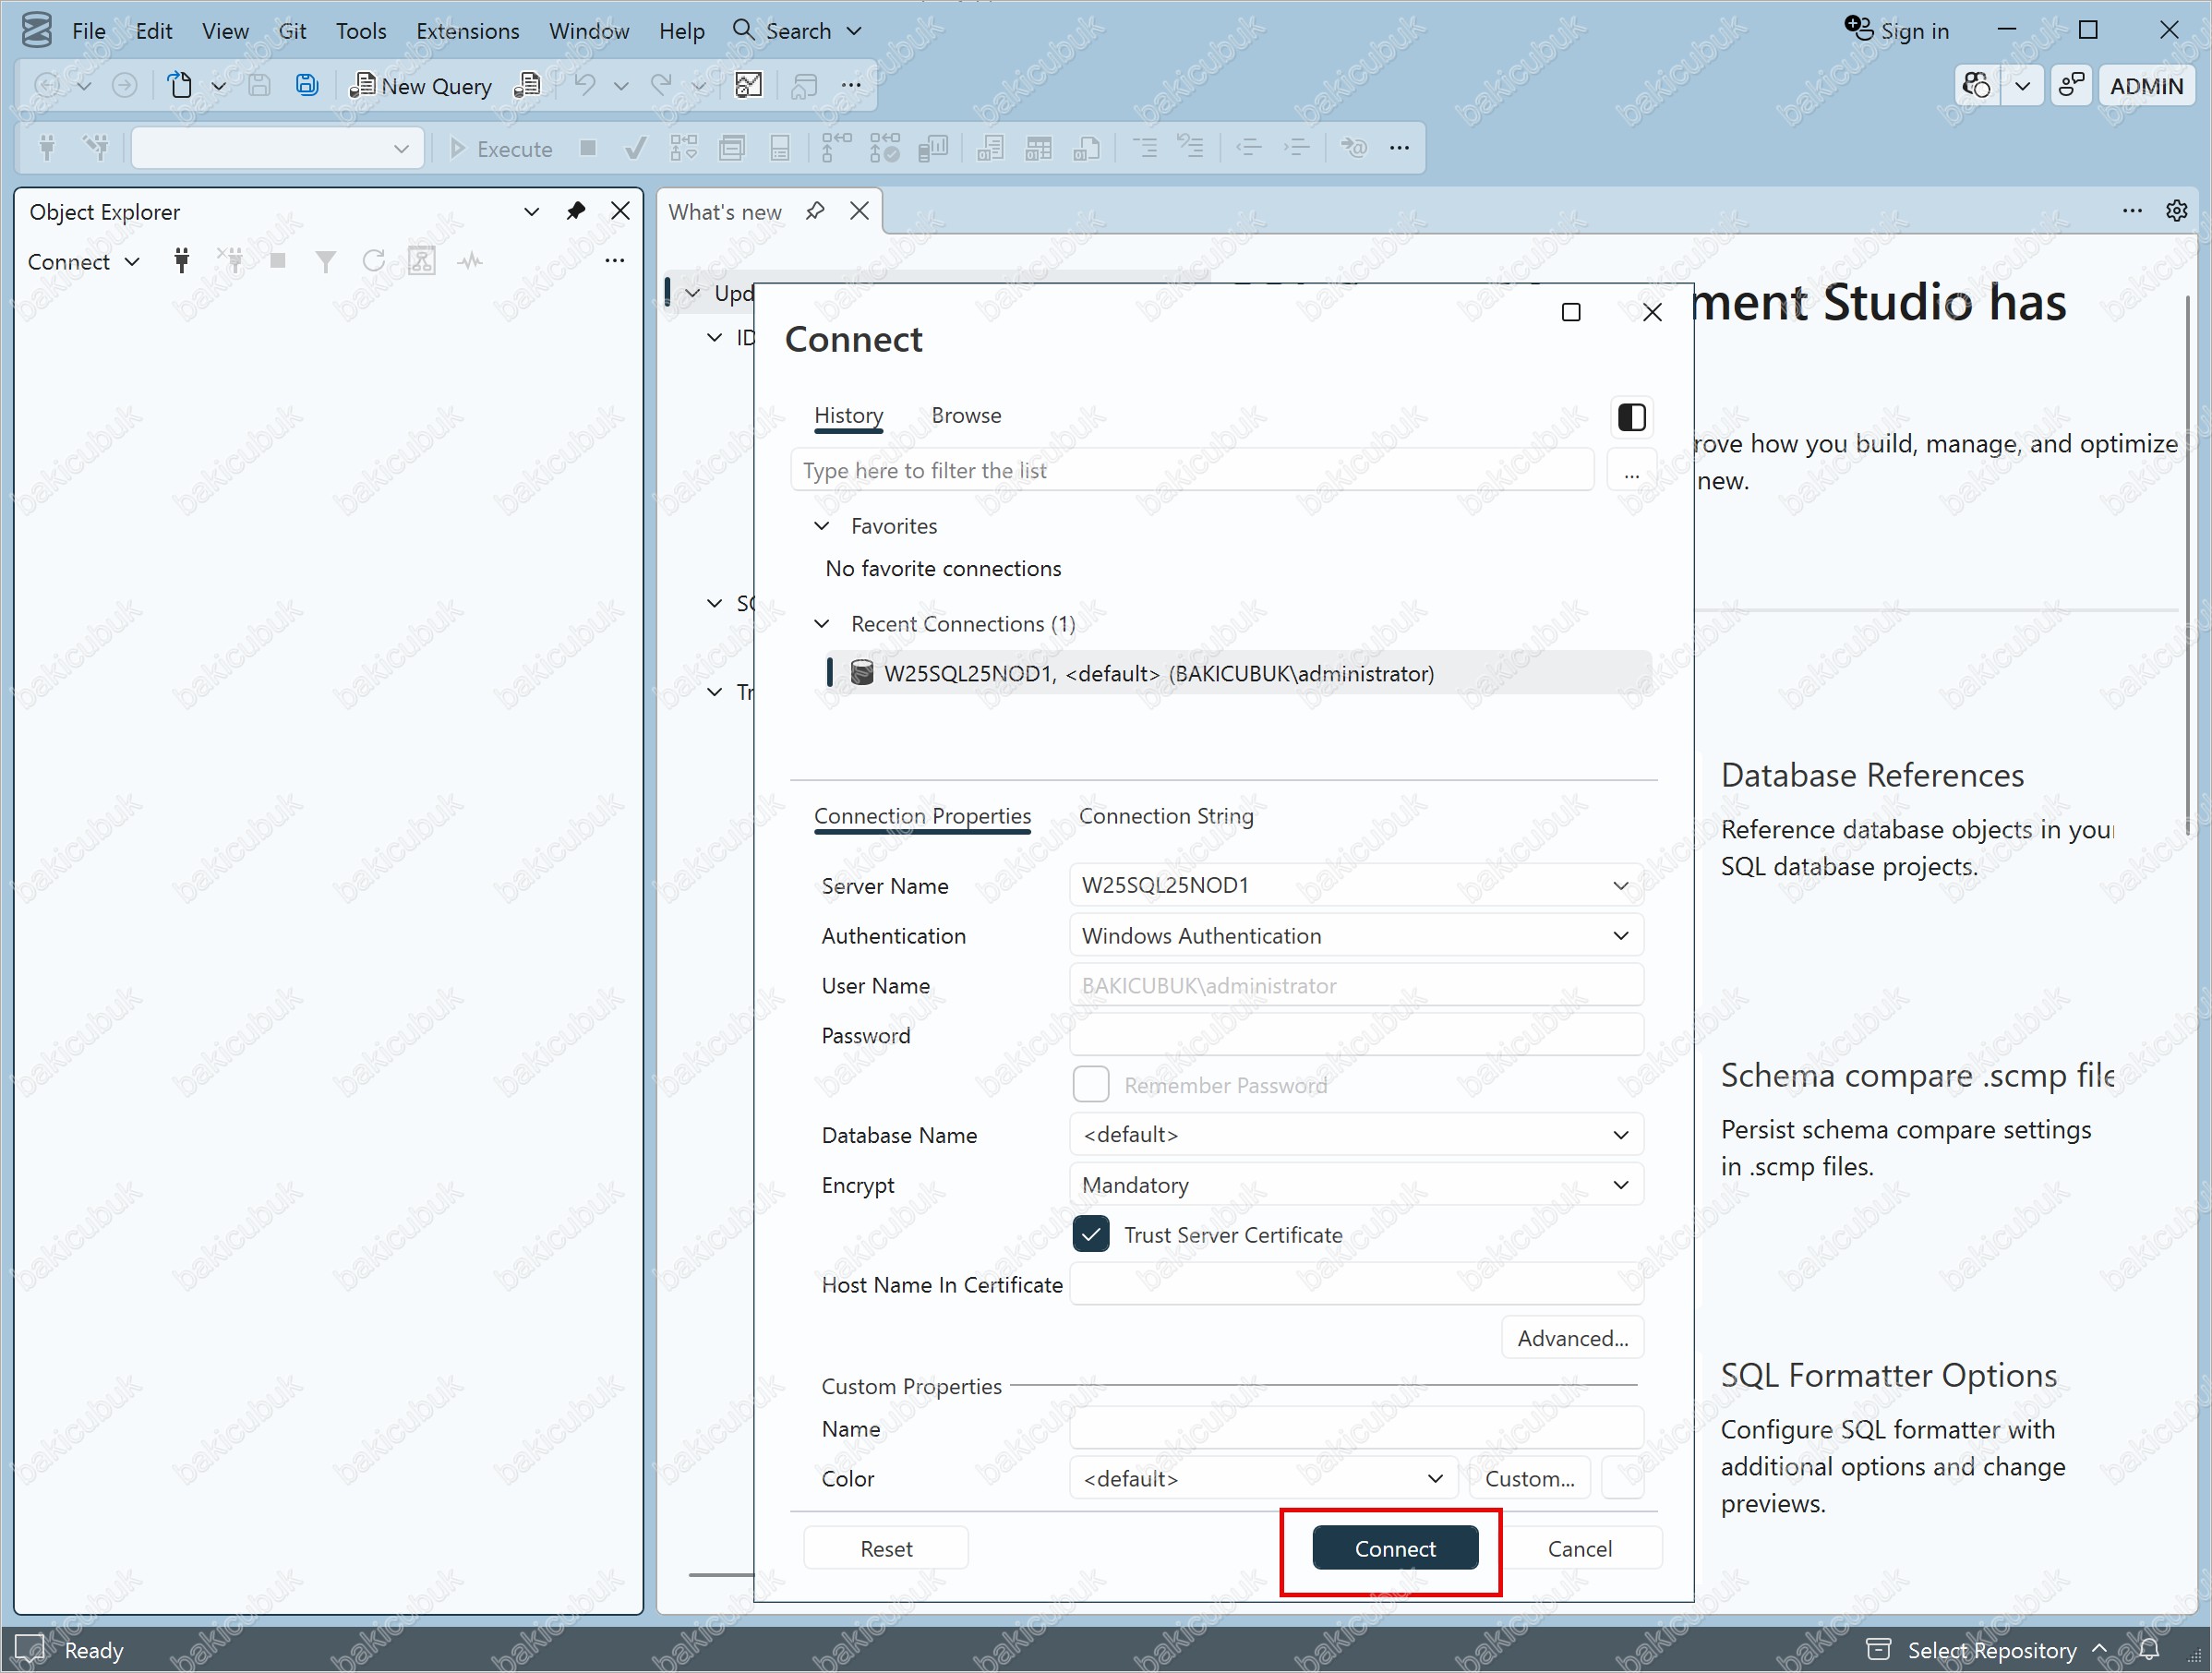Click the blue Save All icon

point(307,85)
